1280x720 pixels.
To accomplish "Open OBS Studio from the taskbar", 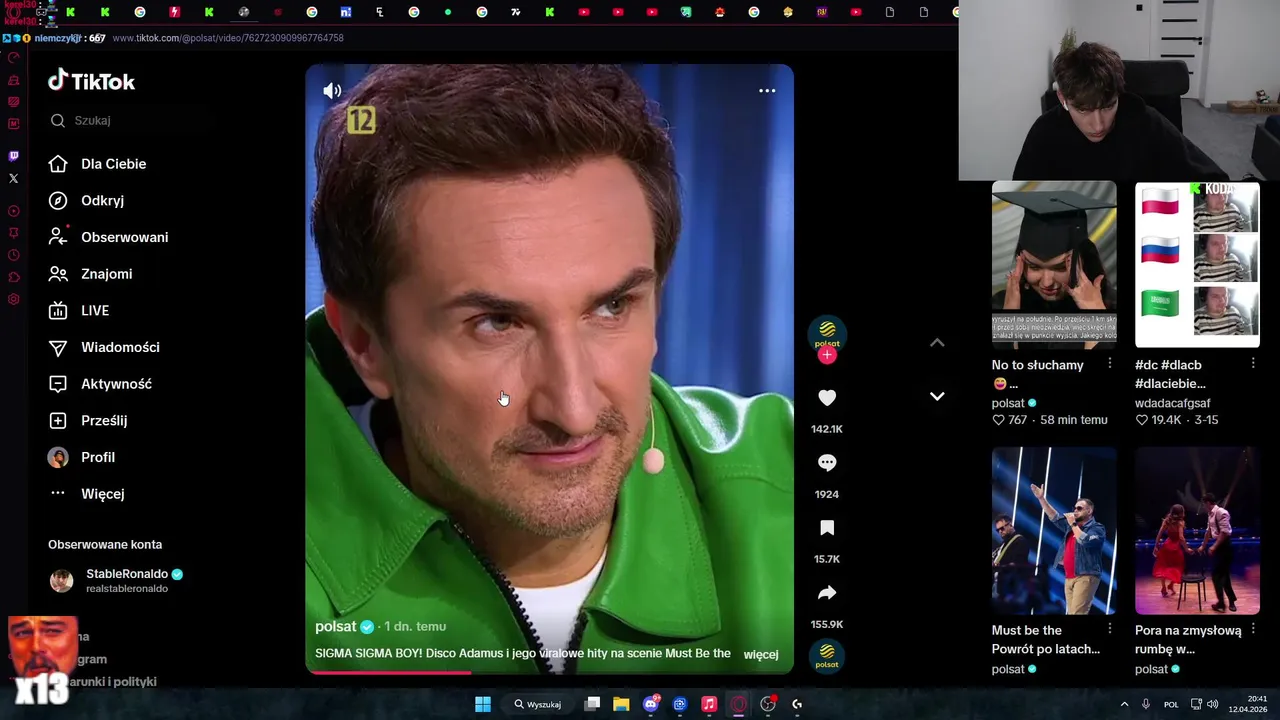I will tap(768, 704).
